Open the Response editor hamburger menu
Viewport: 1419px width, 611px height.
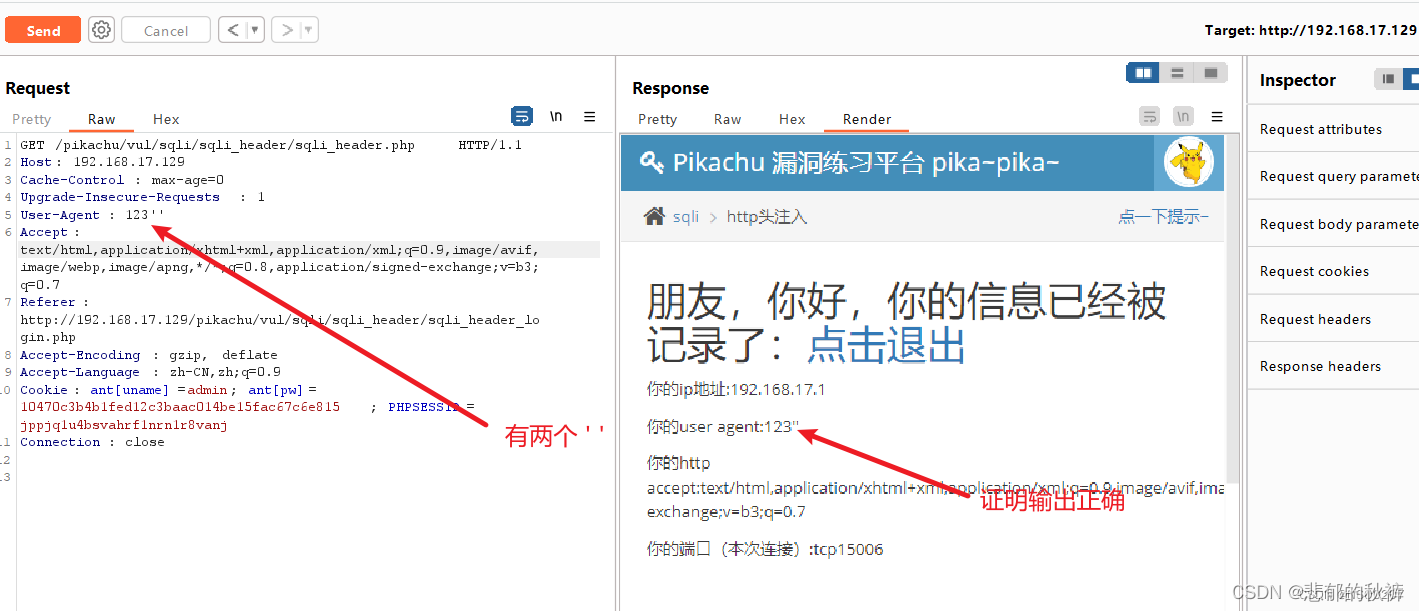tap(1217, 117)
